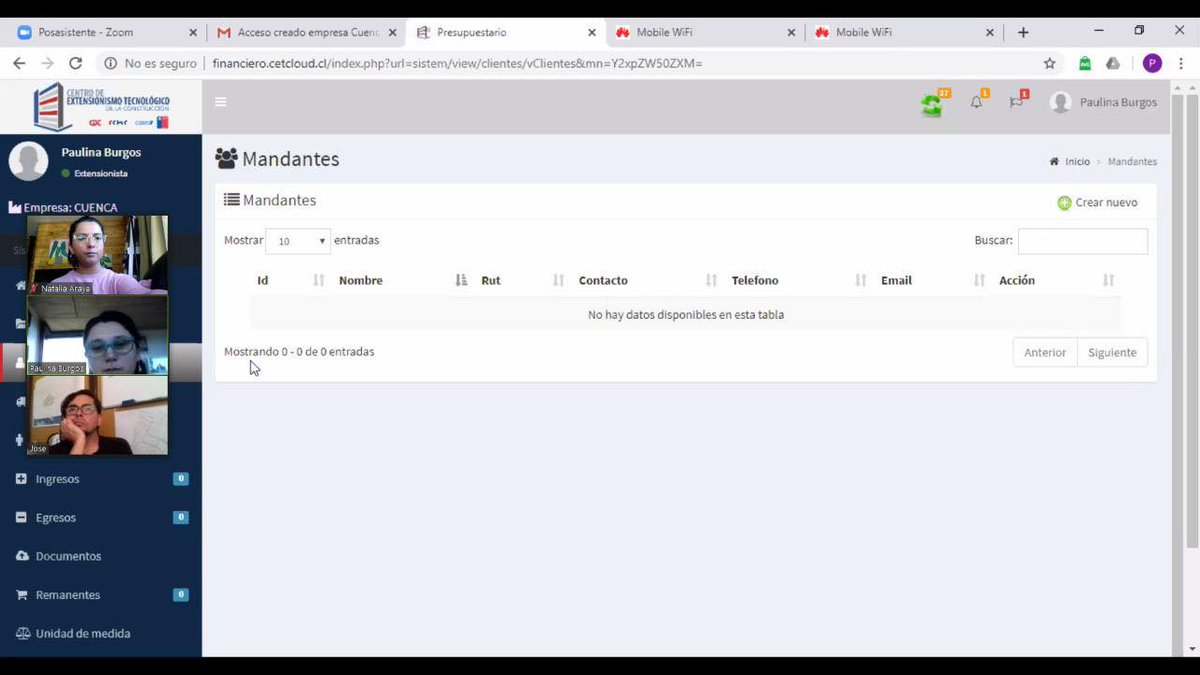Go to Inicio via breadcrumb
This screenshot has height=675, width=1200.
pos(1077,162)
